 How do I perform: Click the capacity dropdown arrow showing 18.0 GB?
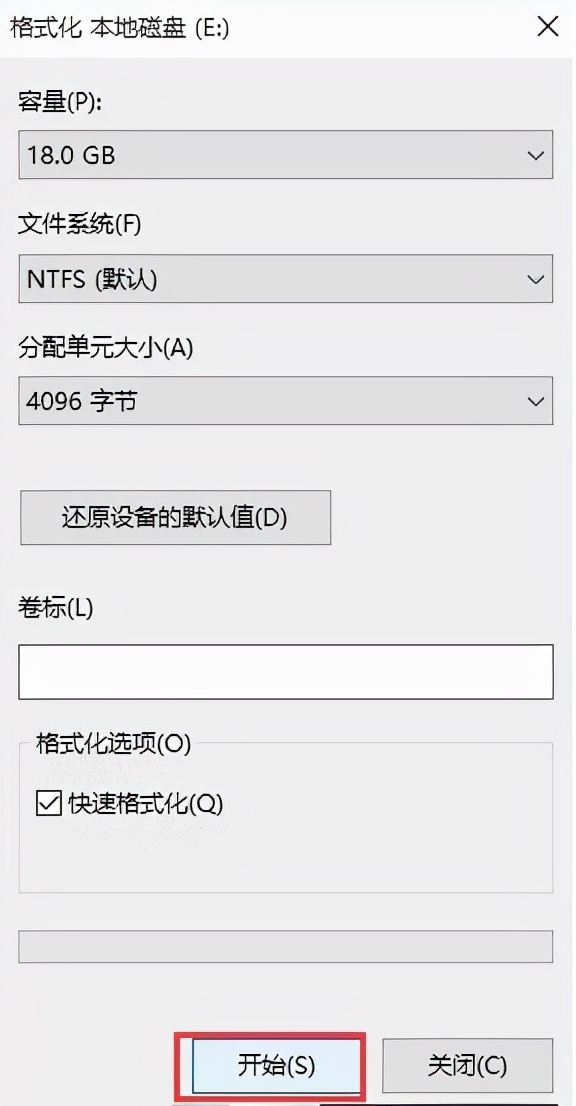(536, 155)
